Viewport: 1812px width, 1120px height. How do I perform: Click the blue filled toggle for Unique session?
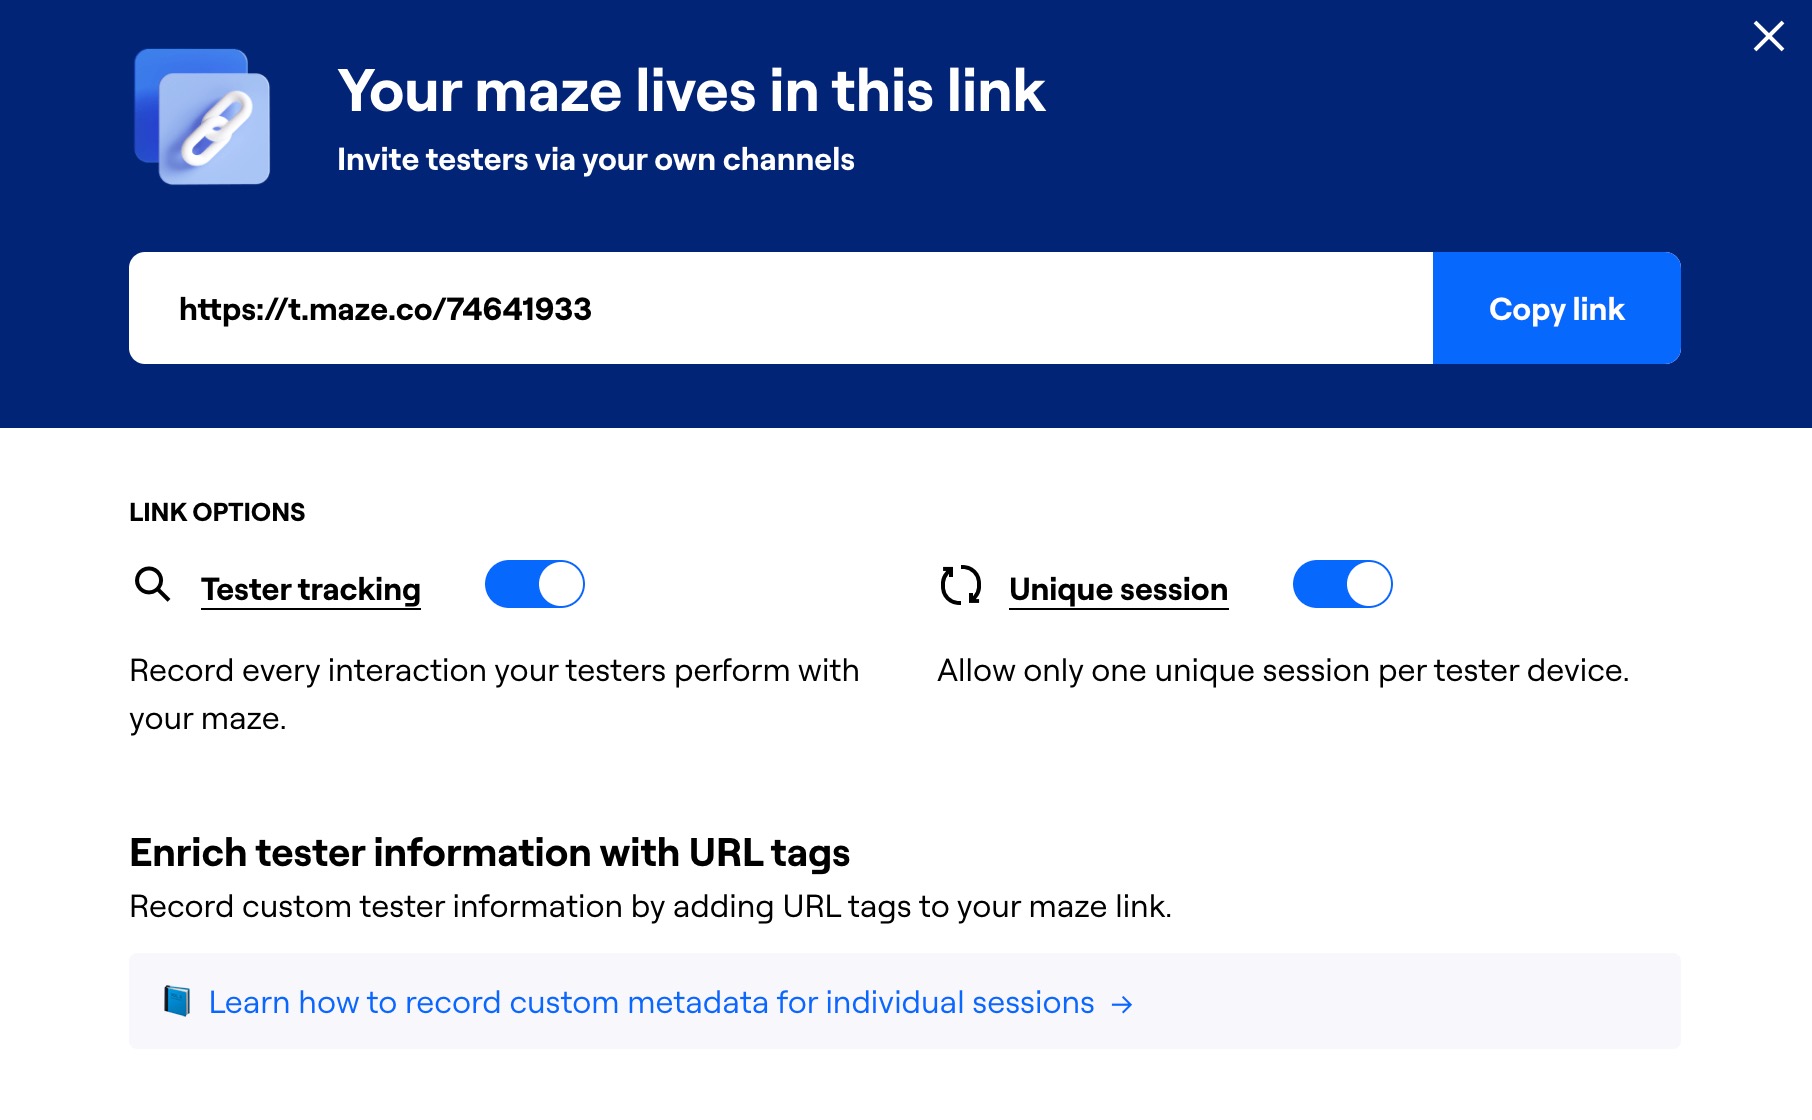(x=1342, y=584)
